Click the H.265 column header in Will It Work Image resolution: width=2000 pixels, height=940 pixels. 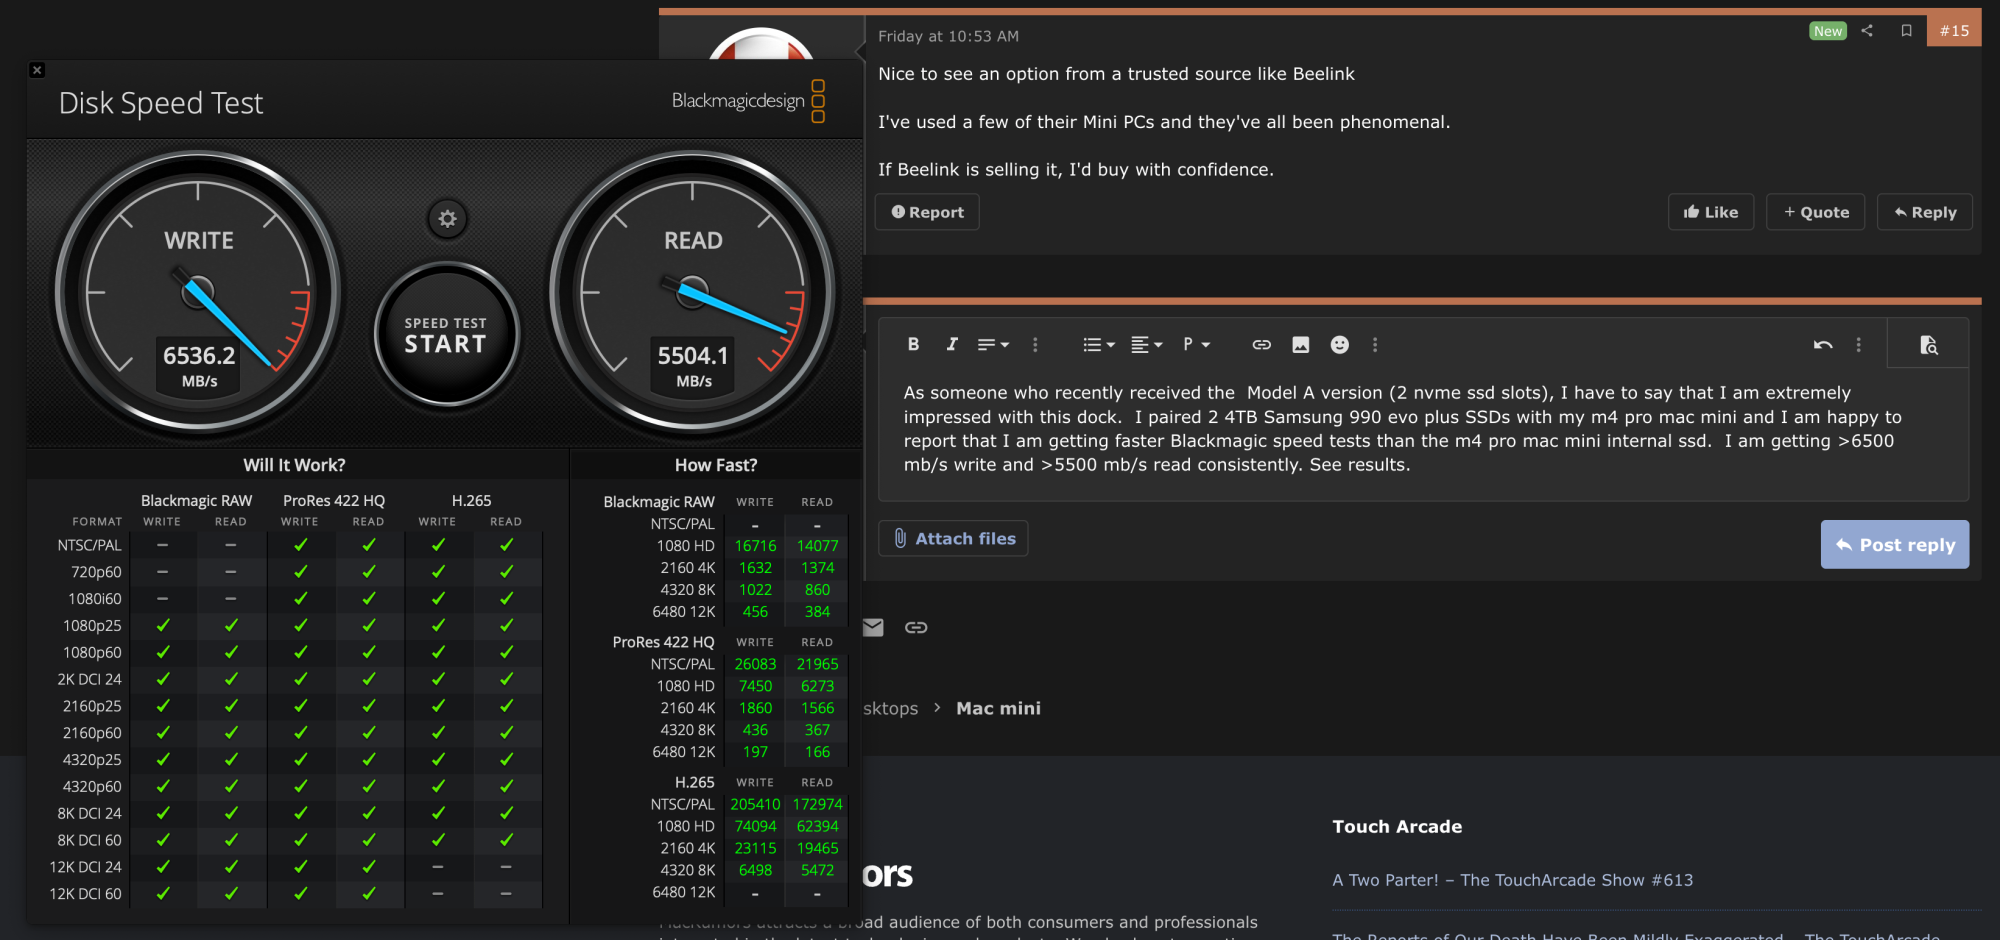pos(471,500)
